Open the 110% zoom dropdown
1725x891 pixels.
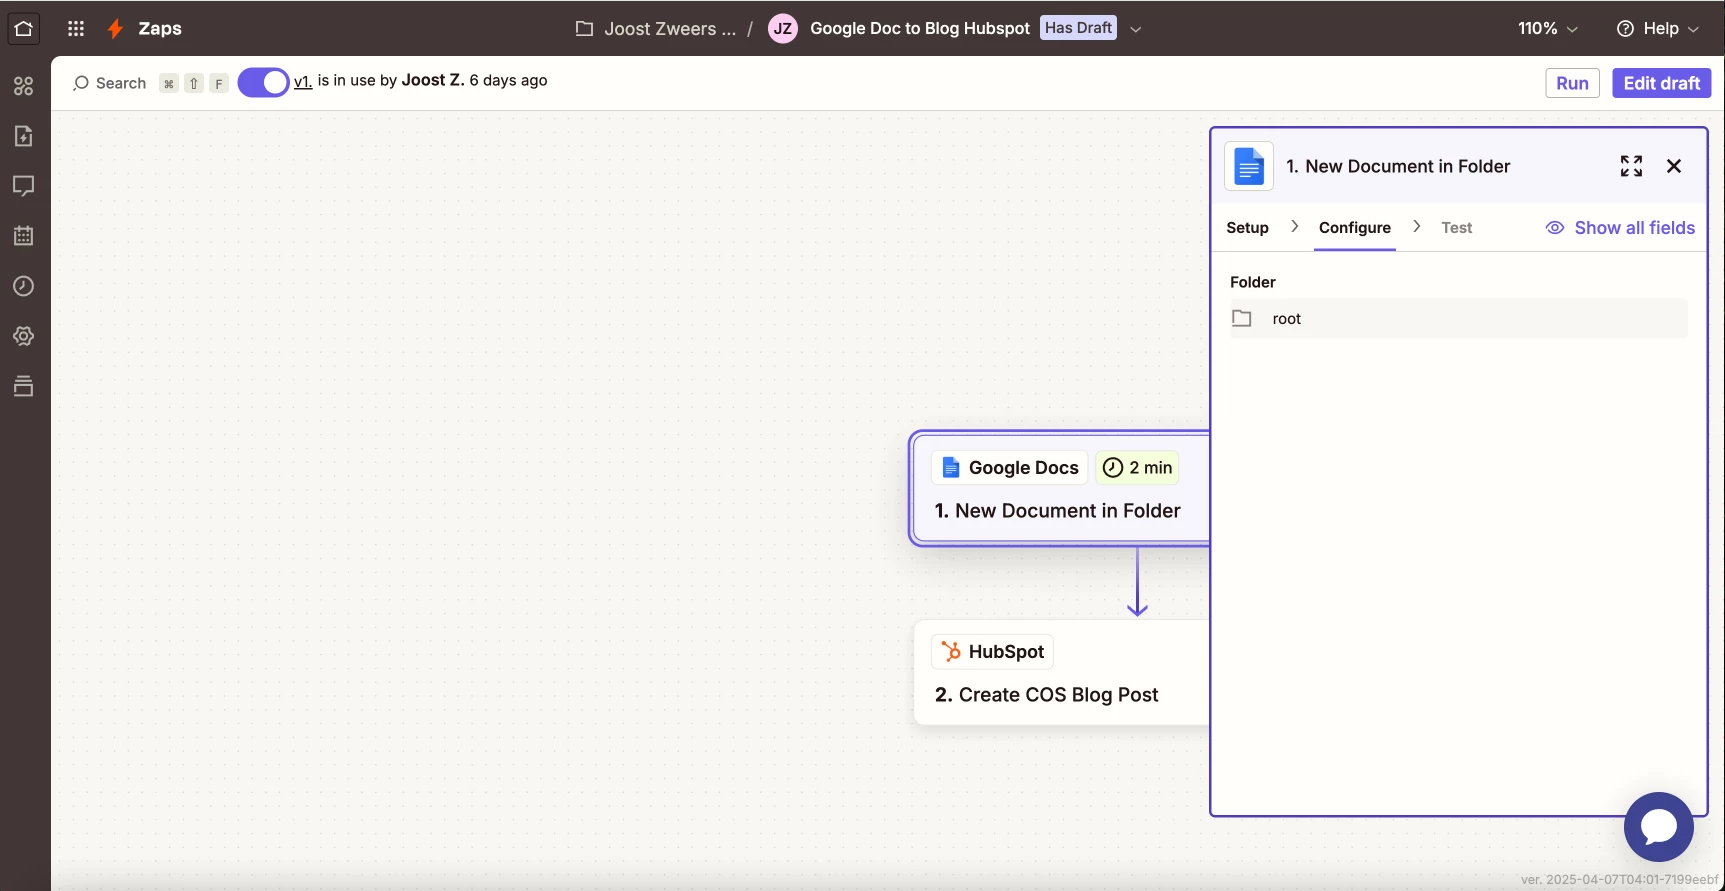tap(1547, 28)
